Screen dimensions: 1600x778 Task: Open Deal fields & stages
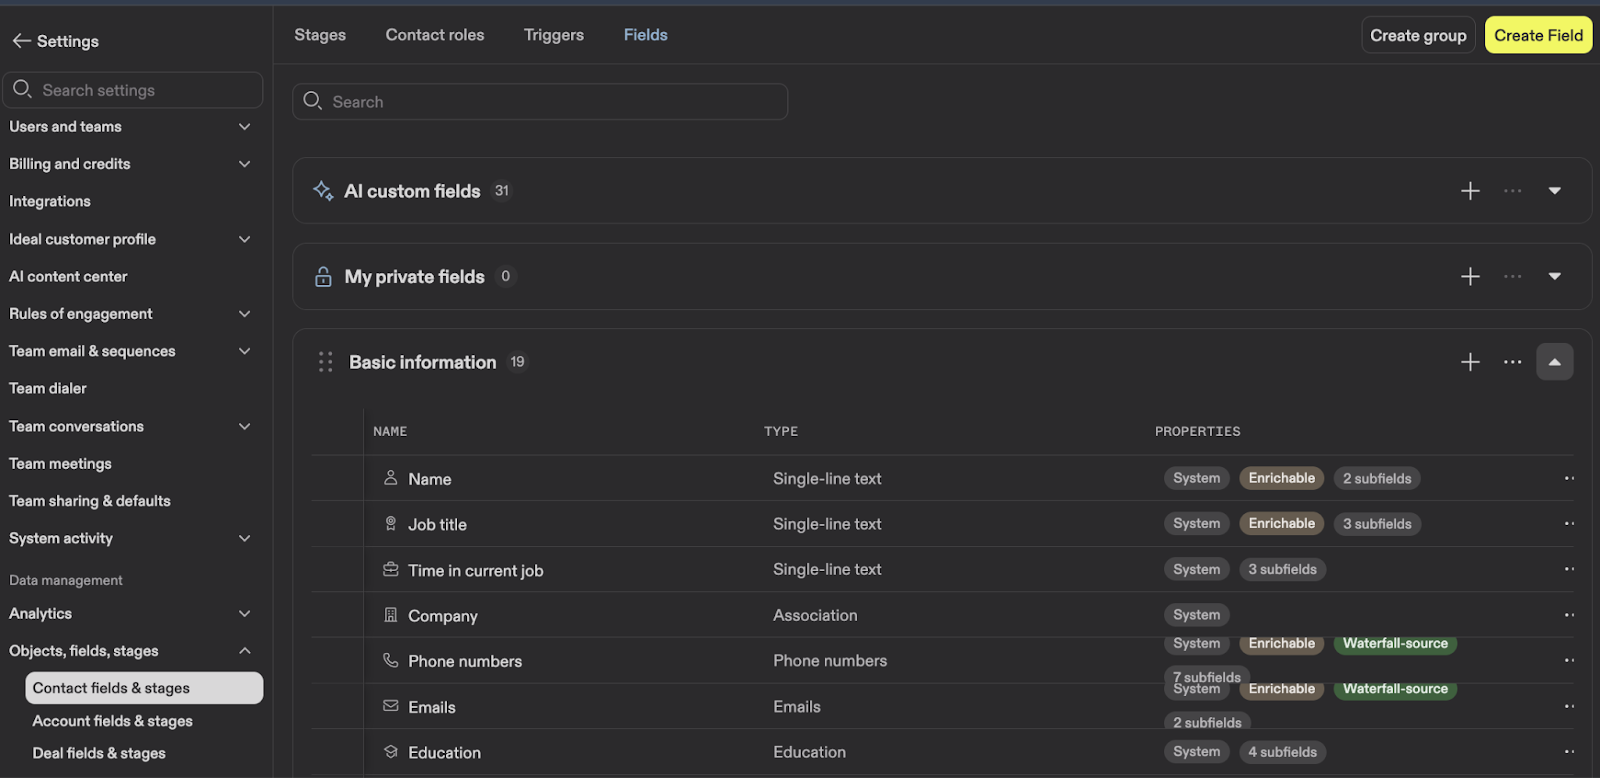click(99, 753)
